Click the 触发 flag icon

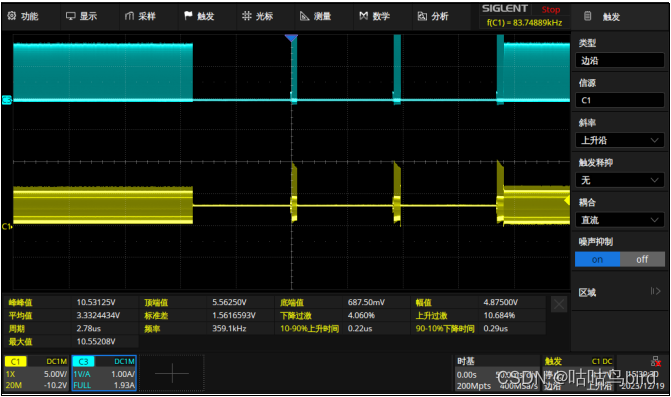point(188,16)
